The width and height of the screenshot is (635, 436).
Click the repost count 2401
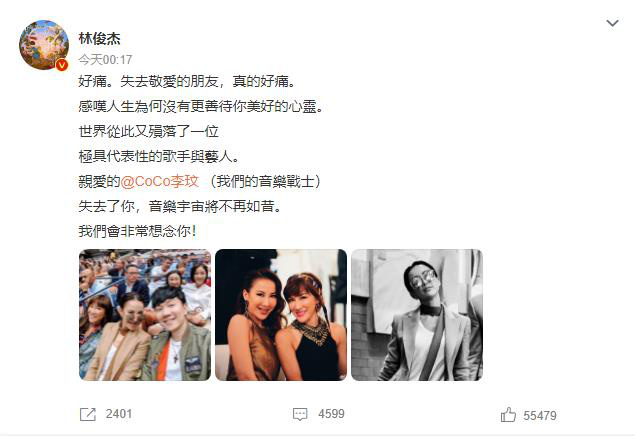(x=119, y=414)
